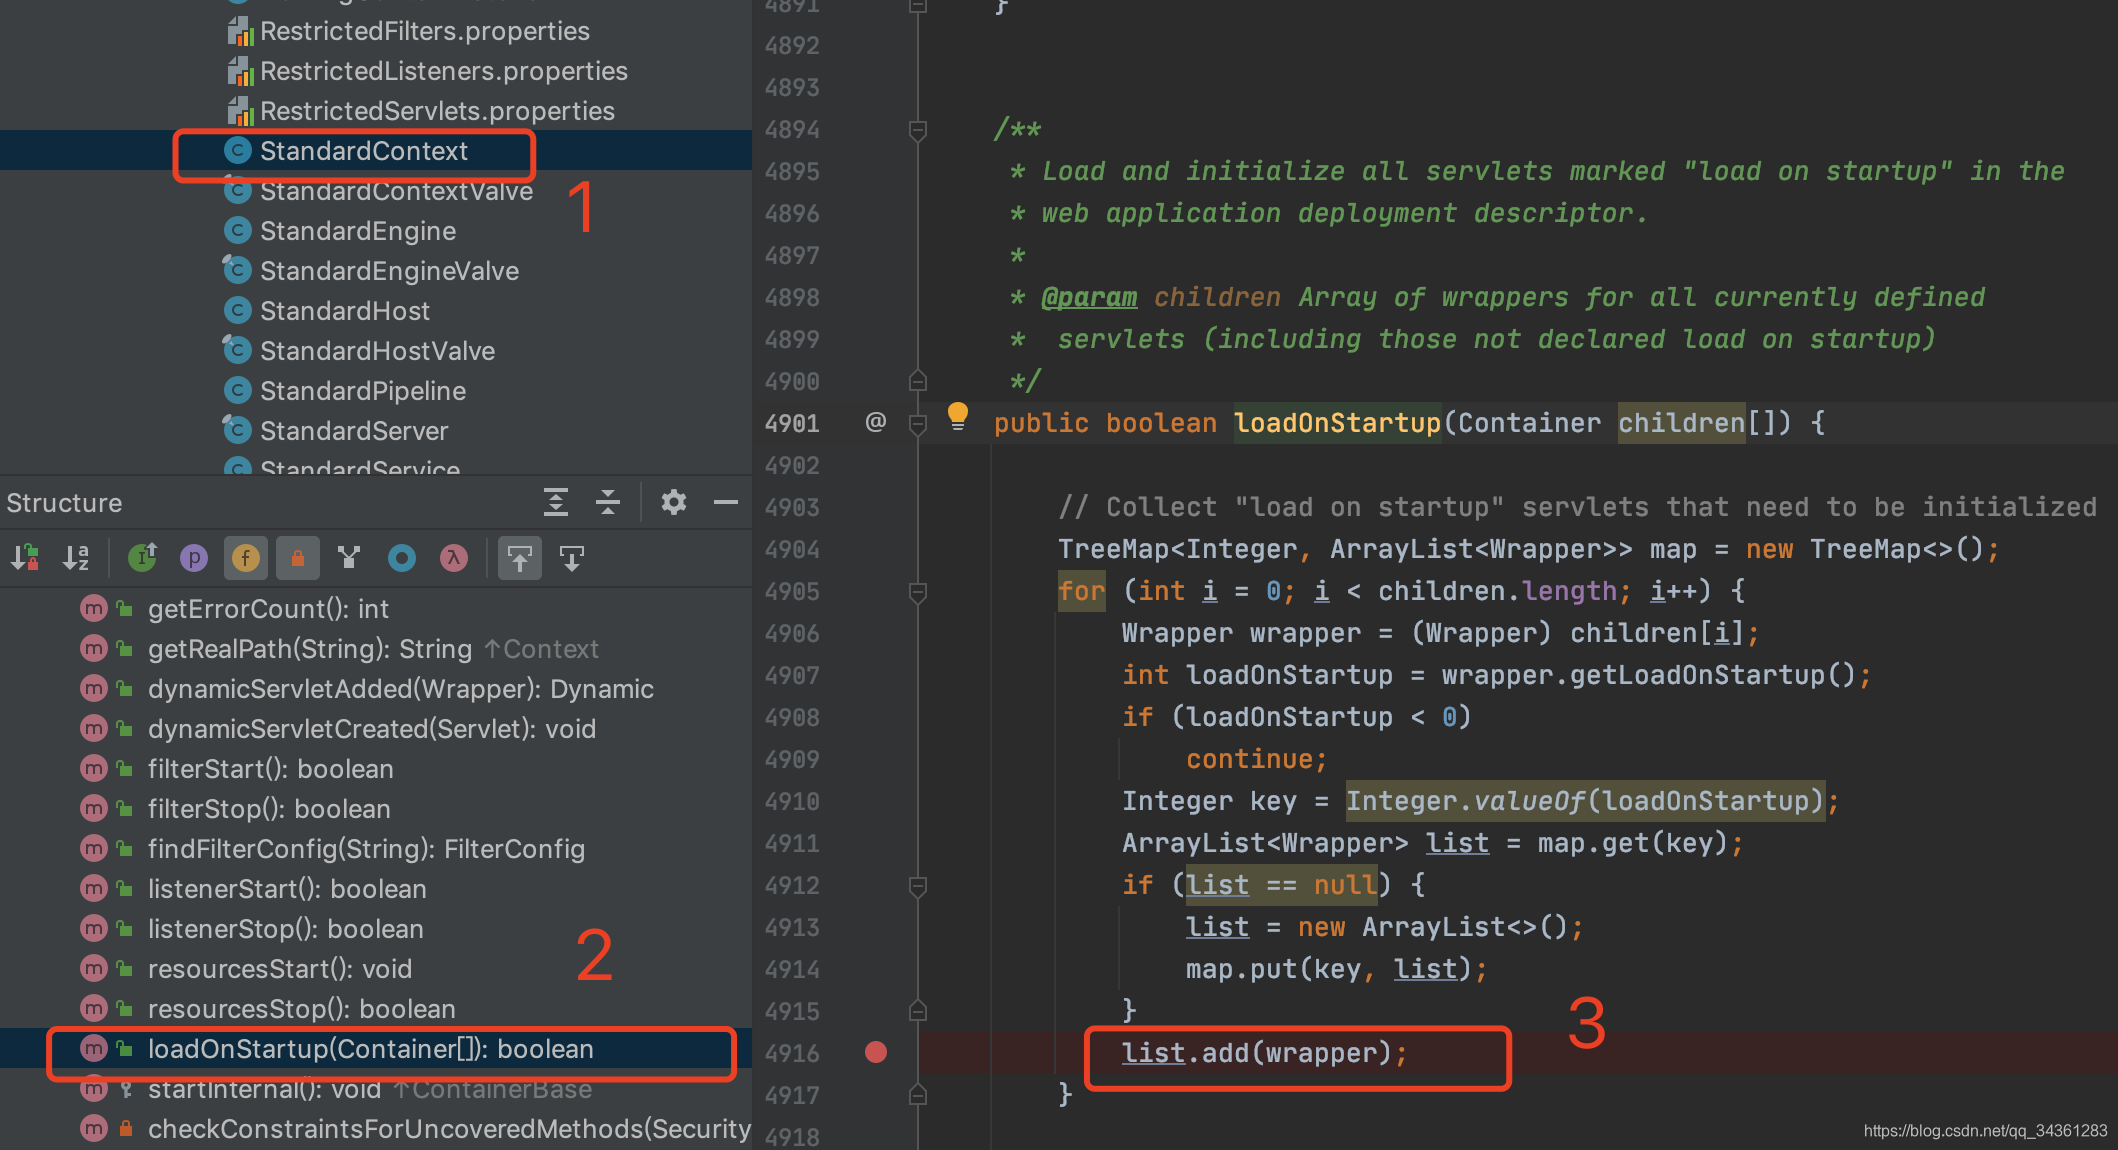Select loadOnStartup(Container[]) in Structure

tap(371, 1049)
